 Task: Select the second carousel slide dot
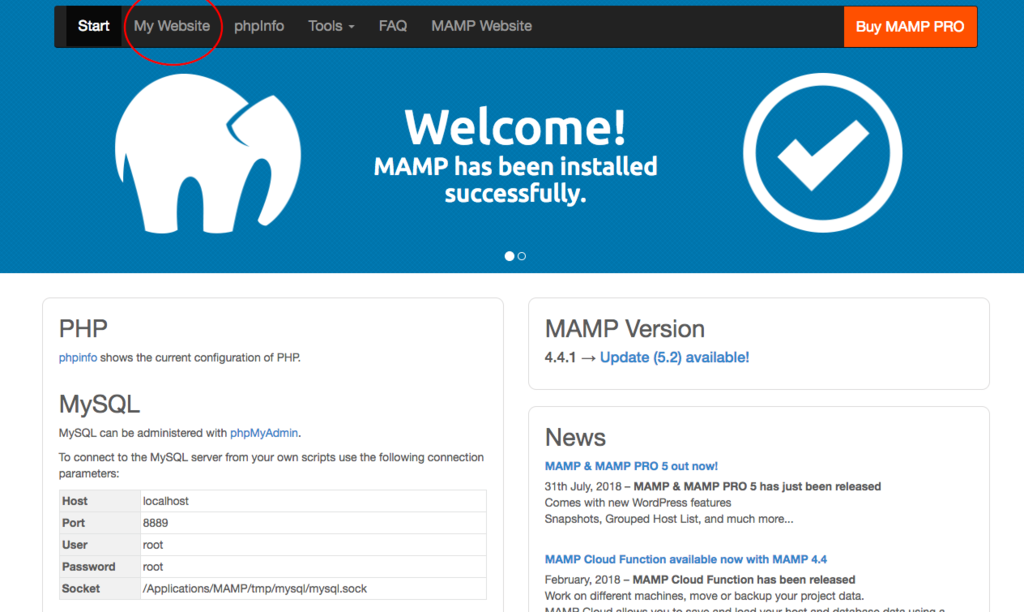click(522, 256)
